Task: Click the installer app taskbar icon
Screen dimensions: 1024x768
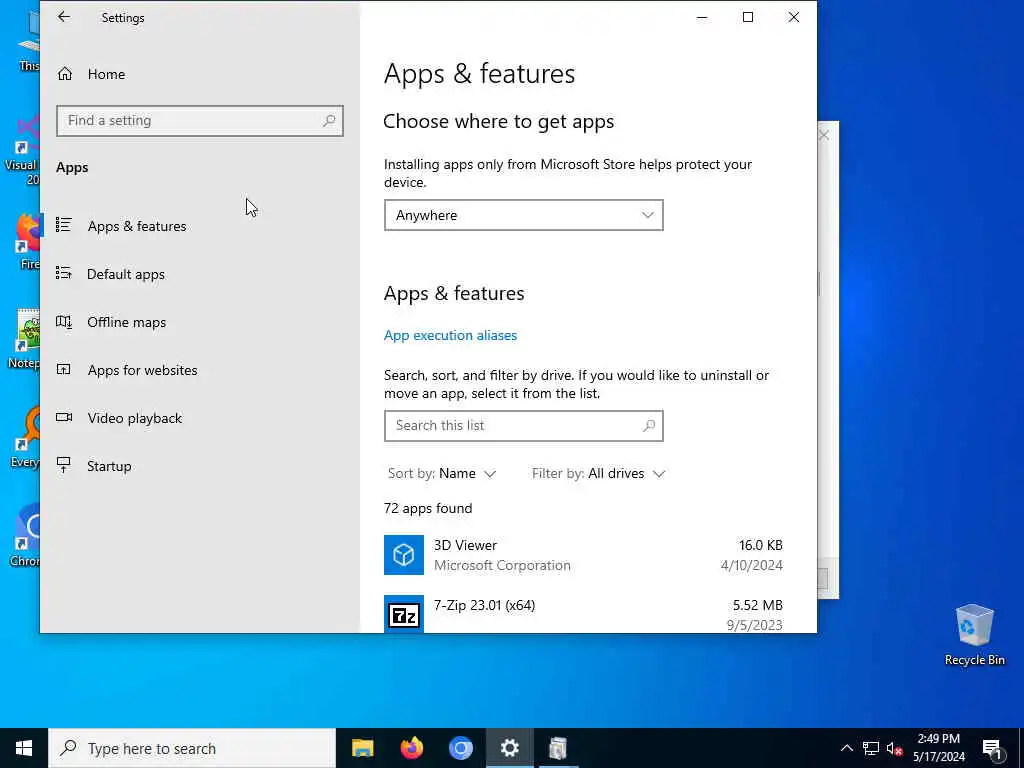Action: point(558,748)
